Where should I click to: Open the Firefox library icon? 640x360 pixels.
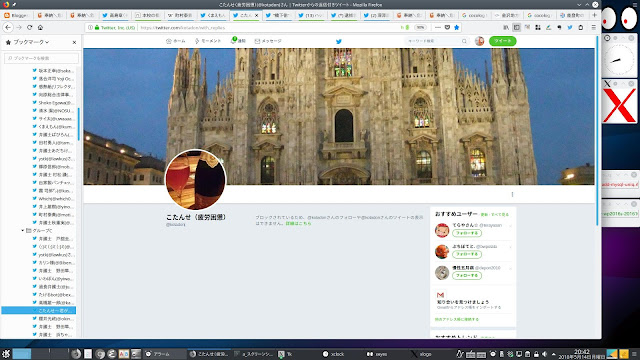tap(506, 27)
